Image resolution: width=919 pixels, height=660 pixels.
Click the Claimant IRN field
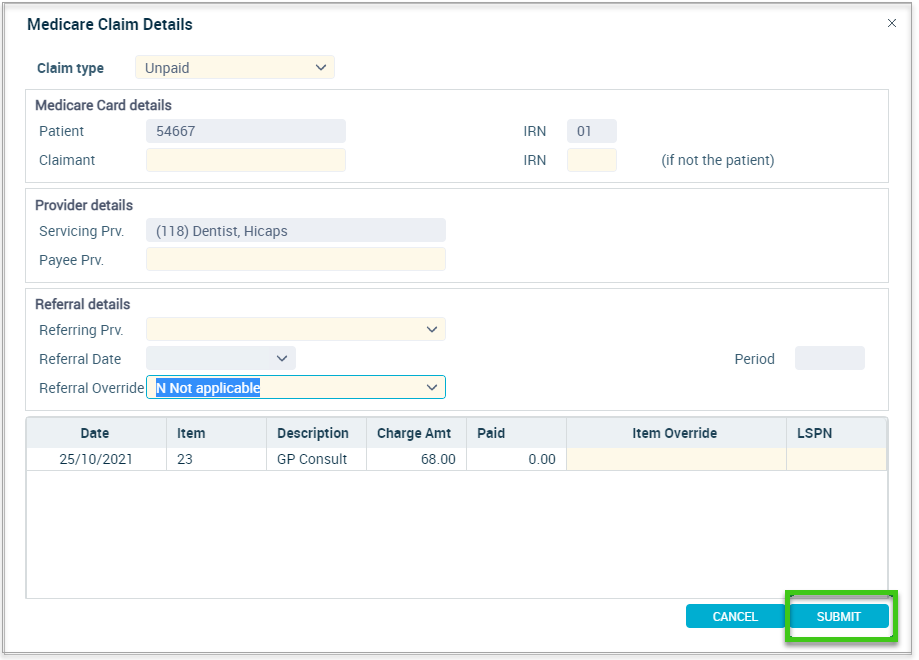(x=592, y=160)
